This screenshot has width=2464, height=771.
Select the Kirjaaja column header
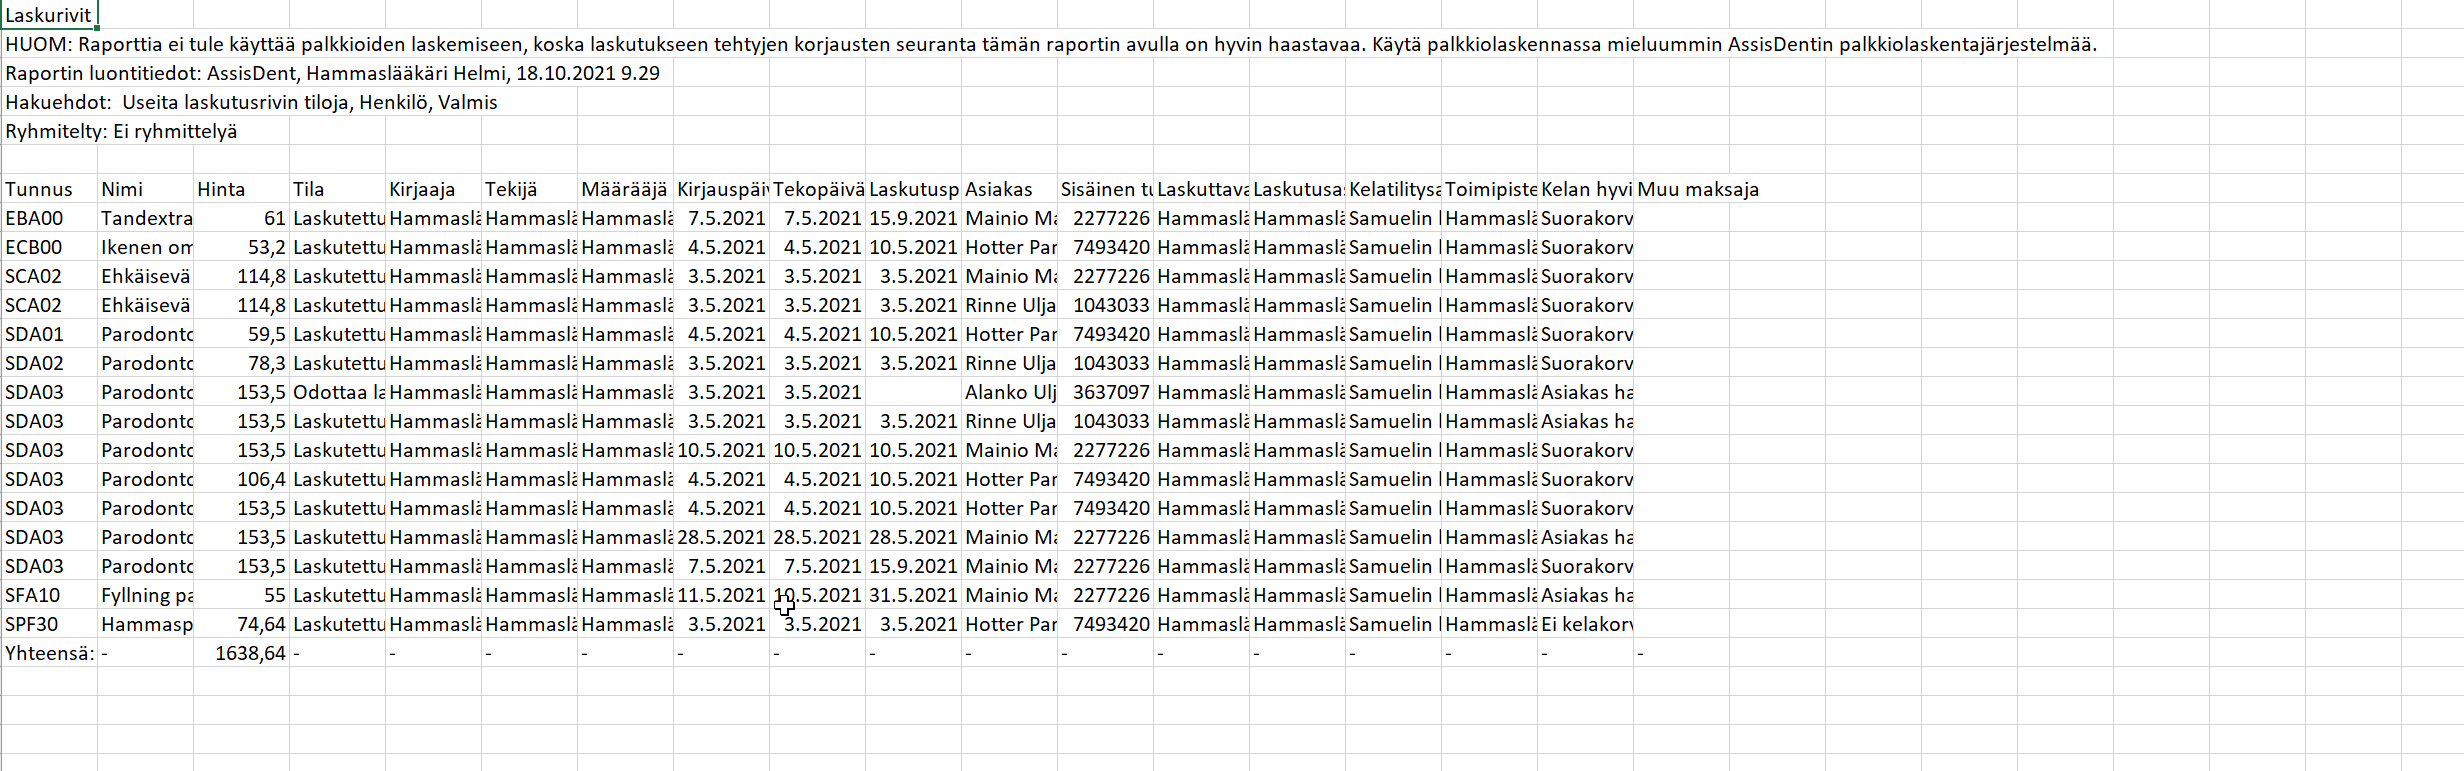tap(433, 189)
